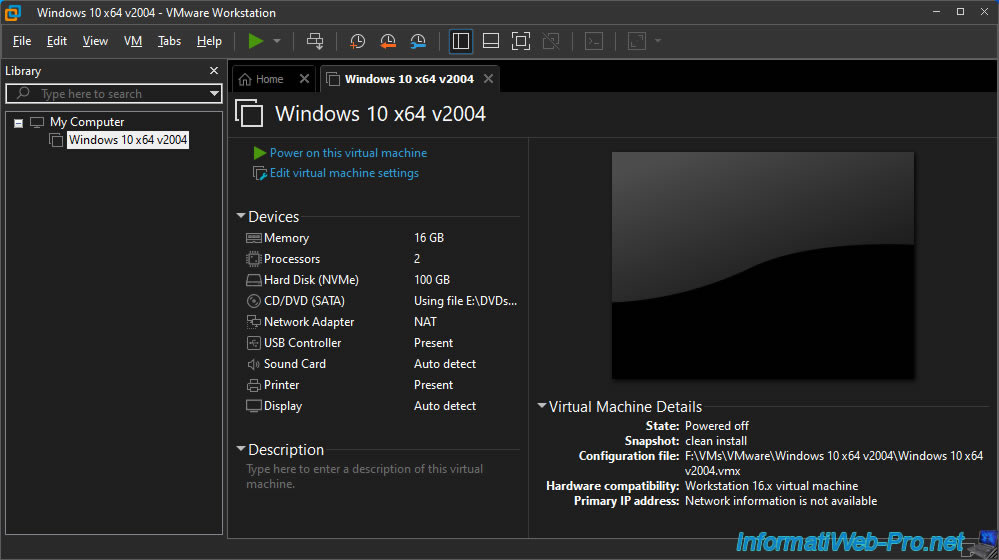Viewport: 999px width, 560px height.
Task: Collapse the Devices section
Action: pos(241,217)
